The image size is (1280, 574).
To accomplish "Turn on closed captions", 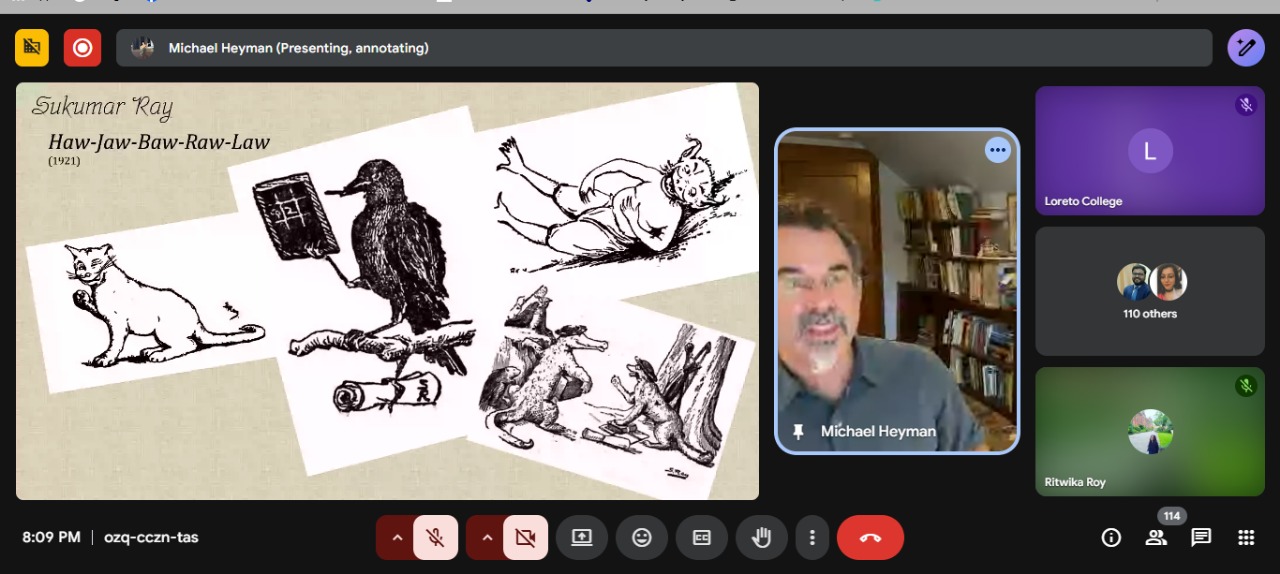I will (701, 537).
